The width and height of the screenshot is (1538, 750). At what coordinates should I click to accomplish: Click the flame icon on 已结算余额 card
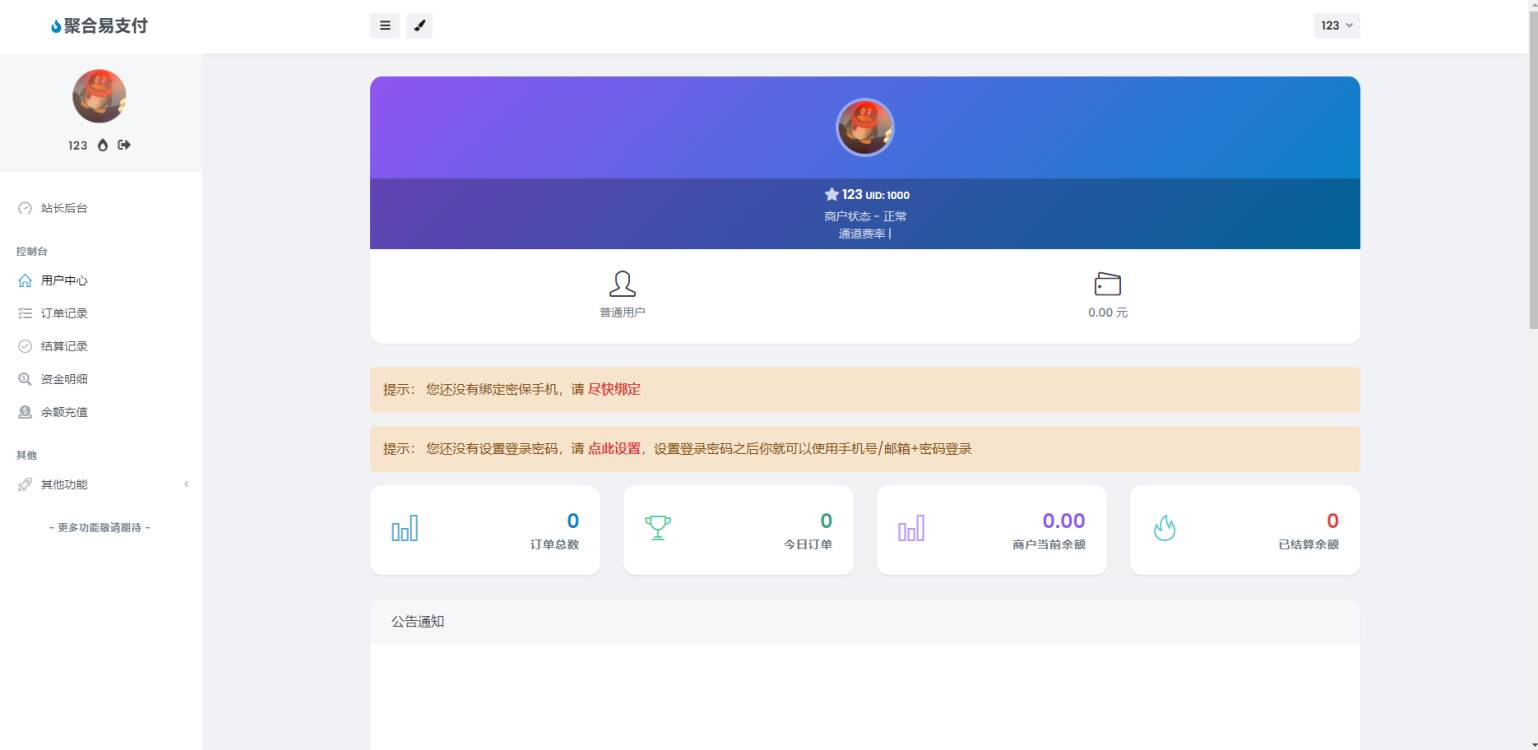pyautogui.click(x=1164, y=528)
